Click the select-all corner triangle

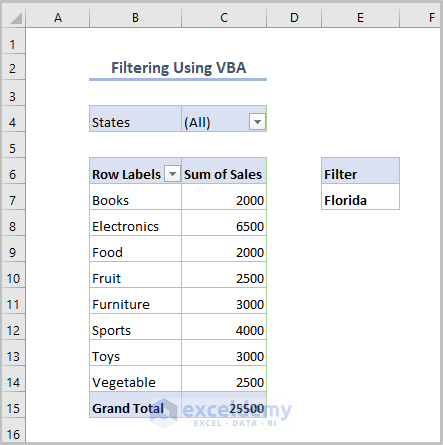pos(16,18)
